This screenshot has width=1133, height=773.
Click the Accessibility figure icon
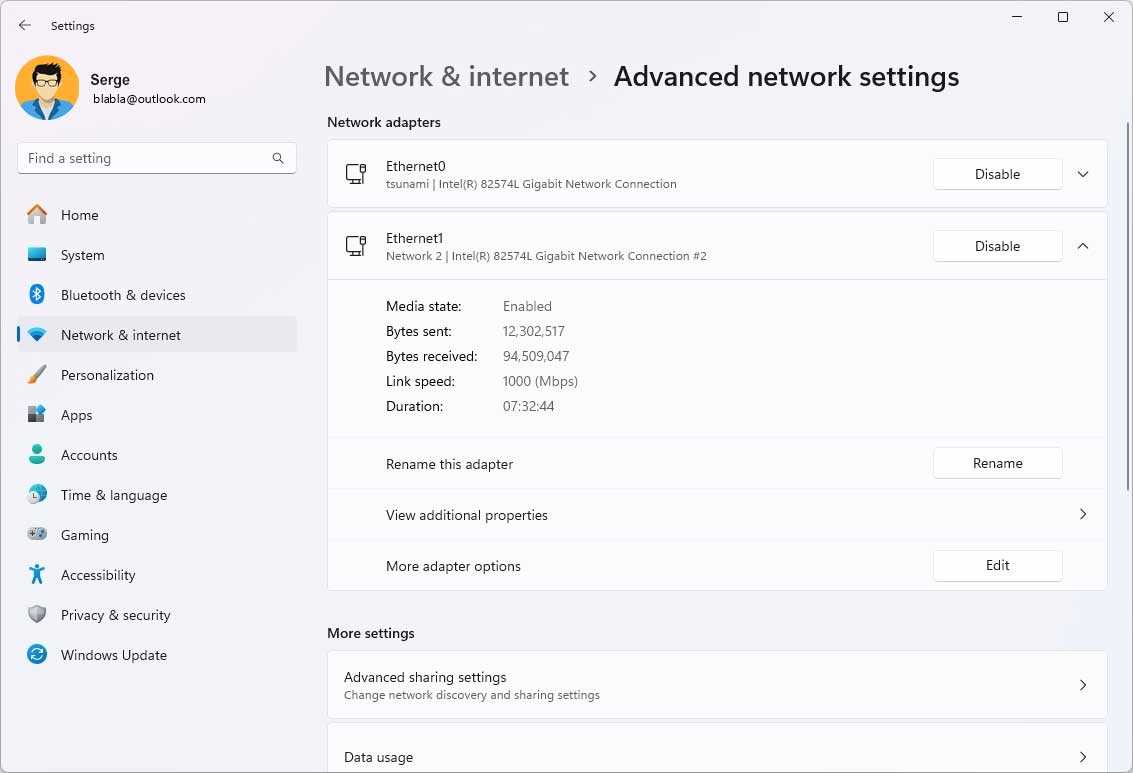[x=37, y=575]
